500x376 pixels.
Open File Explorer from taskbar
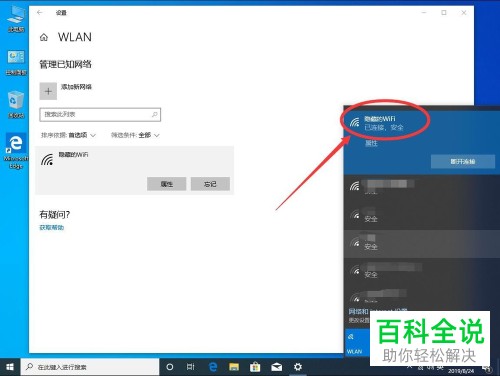pyautogui.click(x=234, y=367)
